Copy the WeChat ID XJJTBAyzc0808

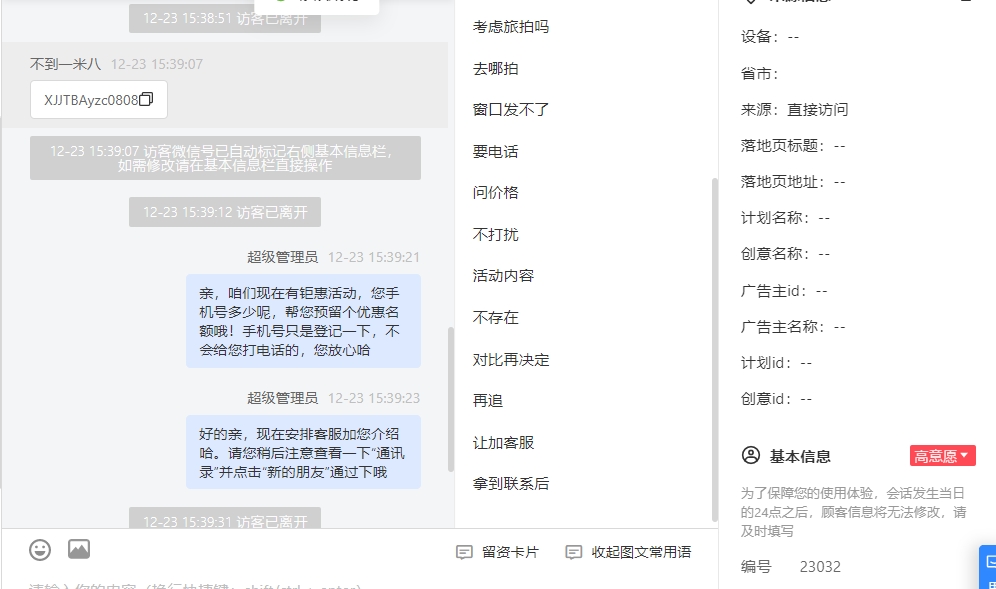point(146,99)
